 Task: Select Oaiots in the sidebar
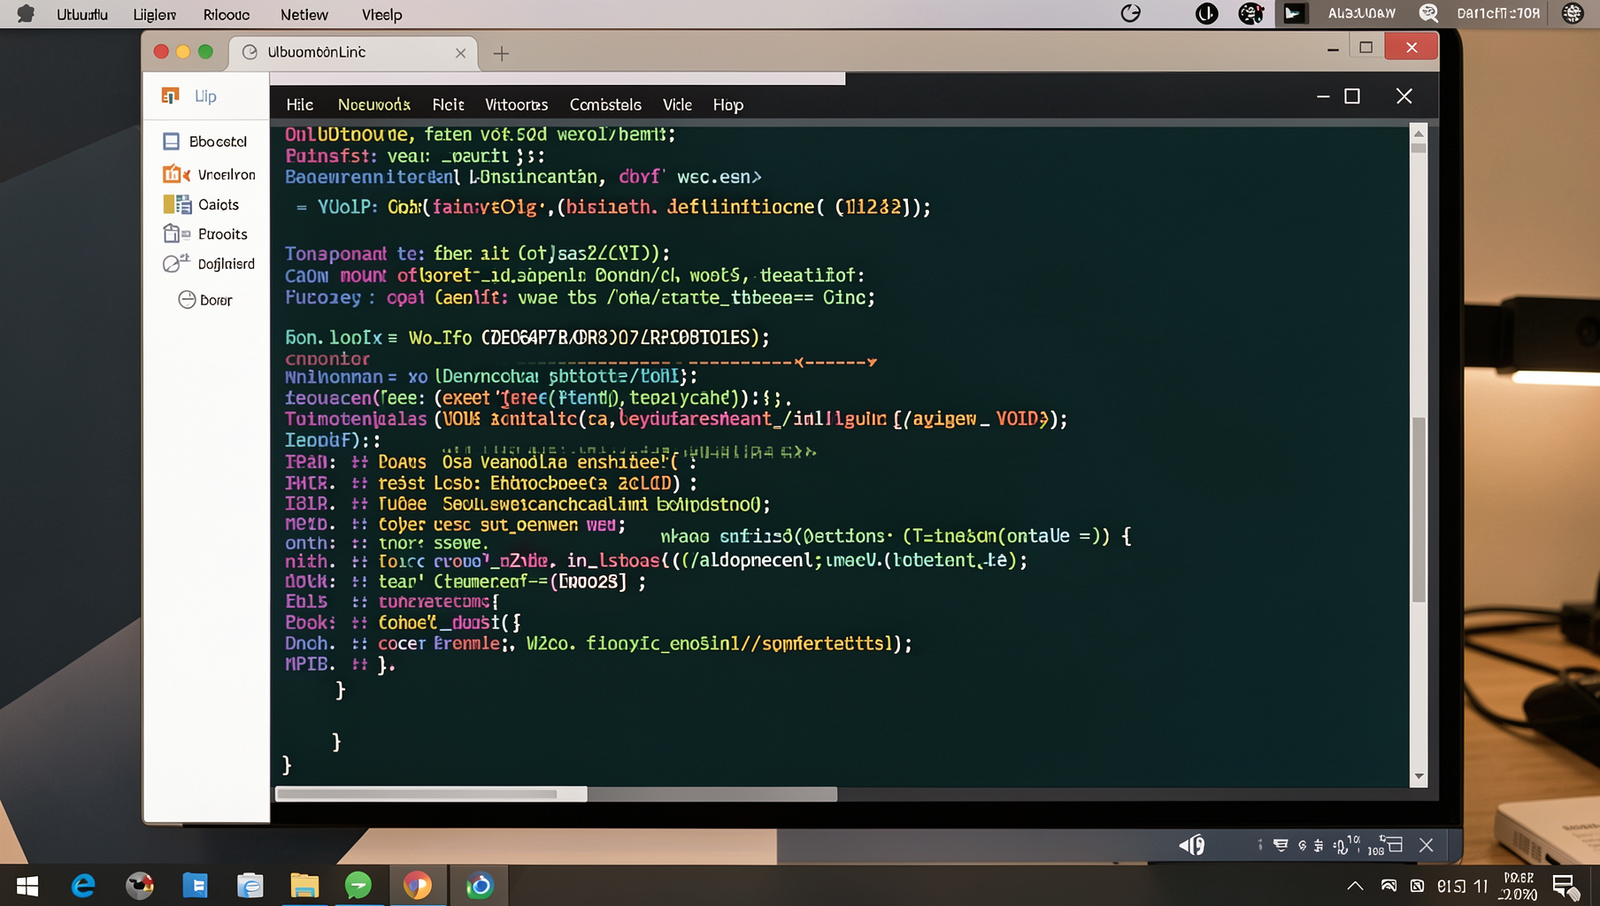pyautogui.click(x=219, y=205)
